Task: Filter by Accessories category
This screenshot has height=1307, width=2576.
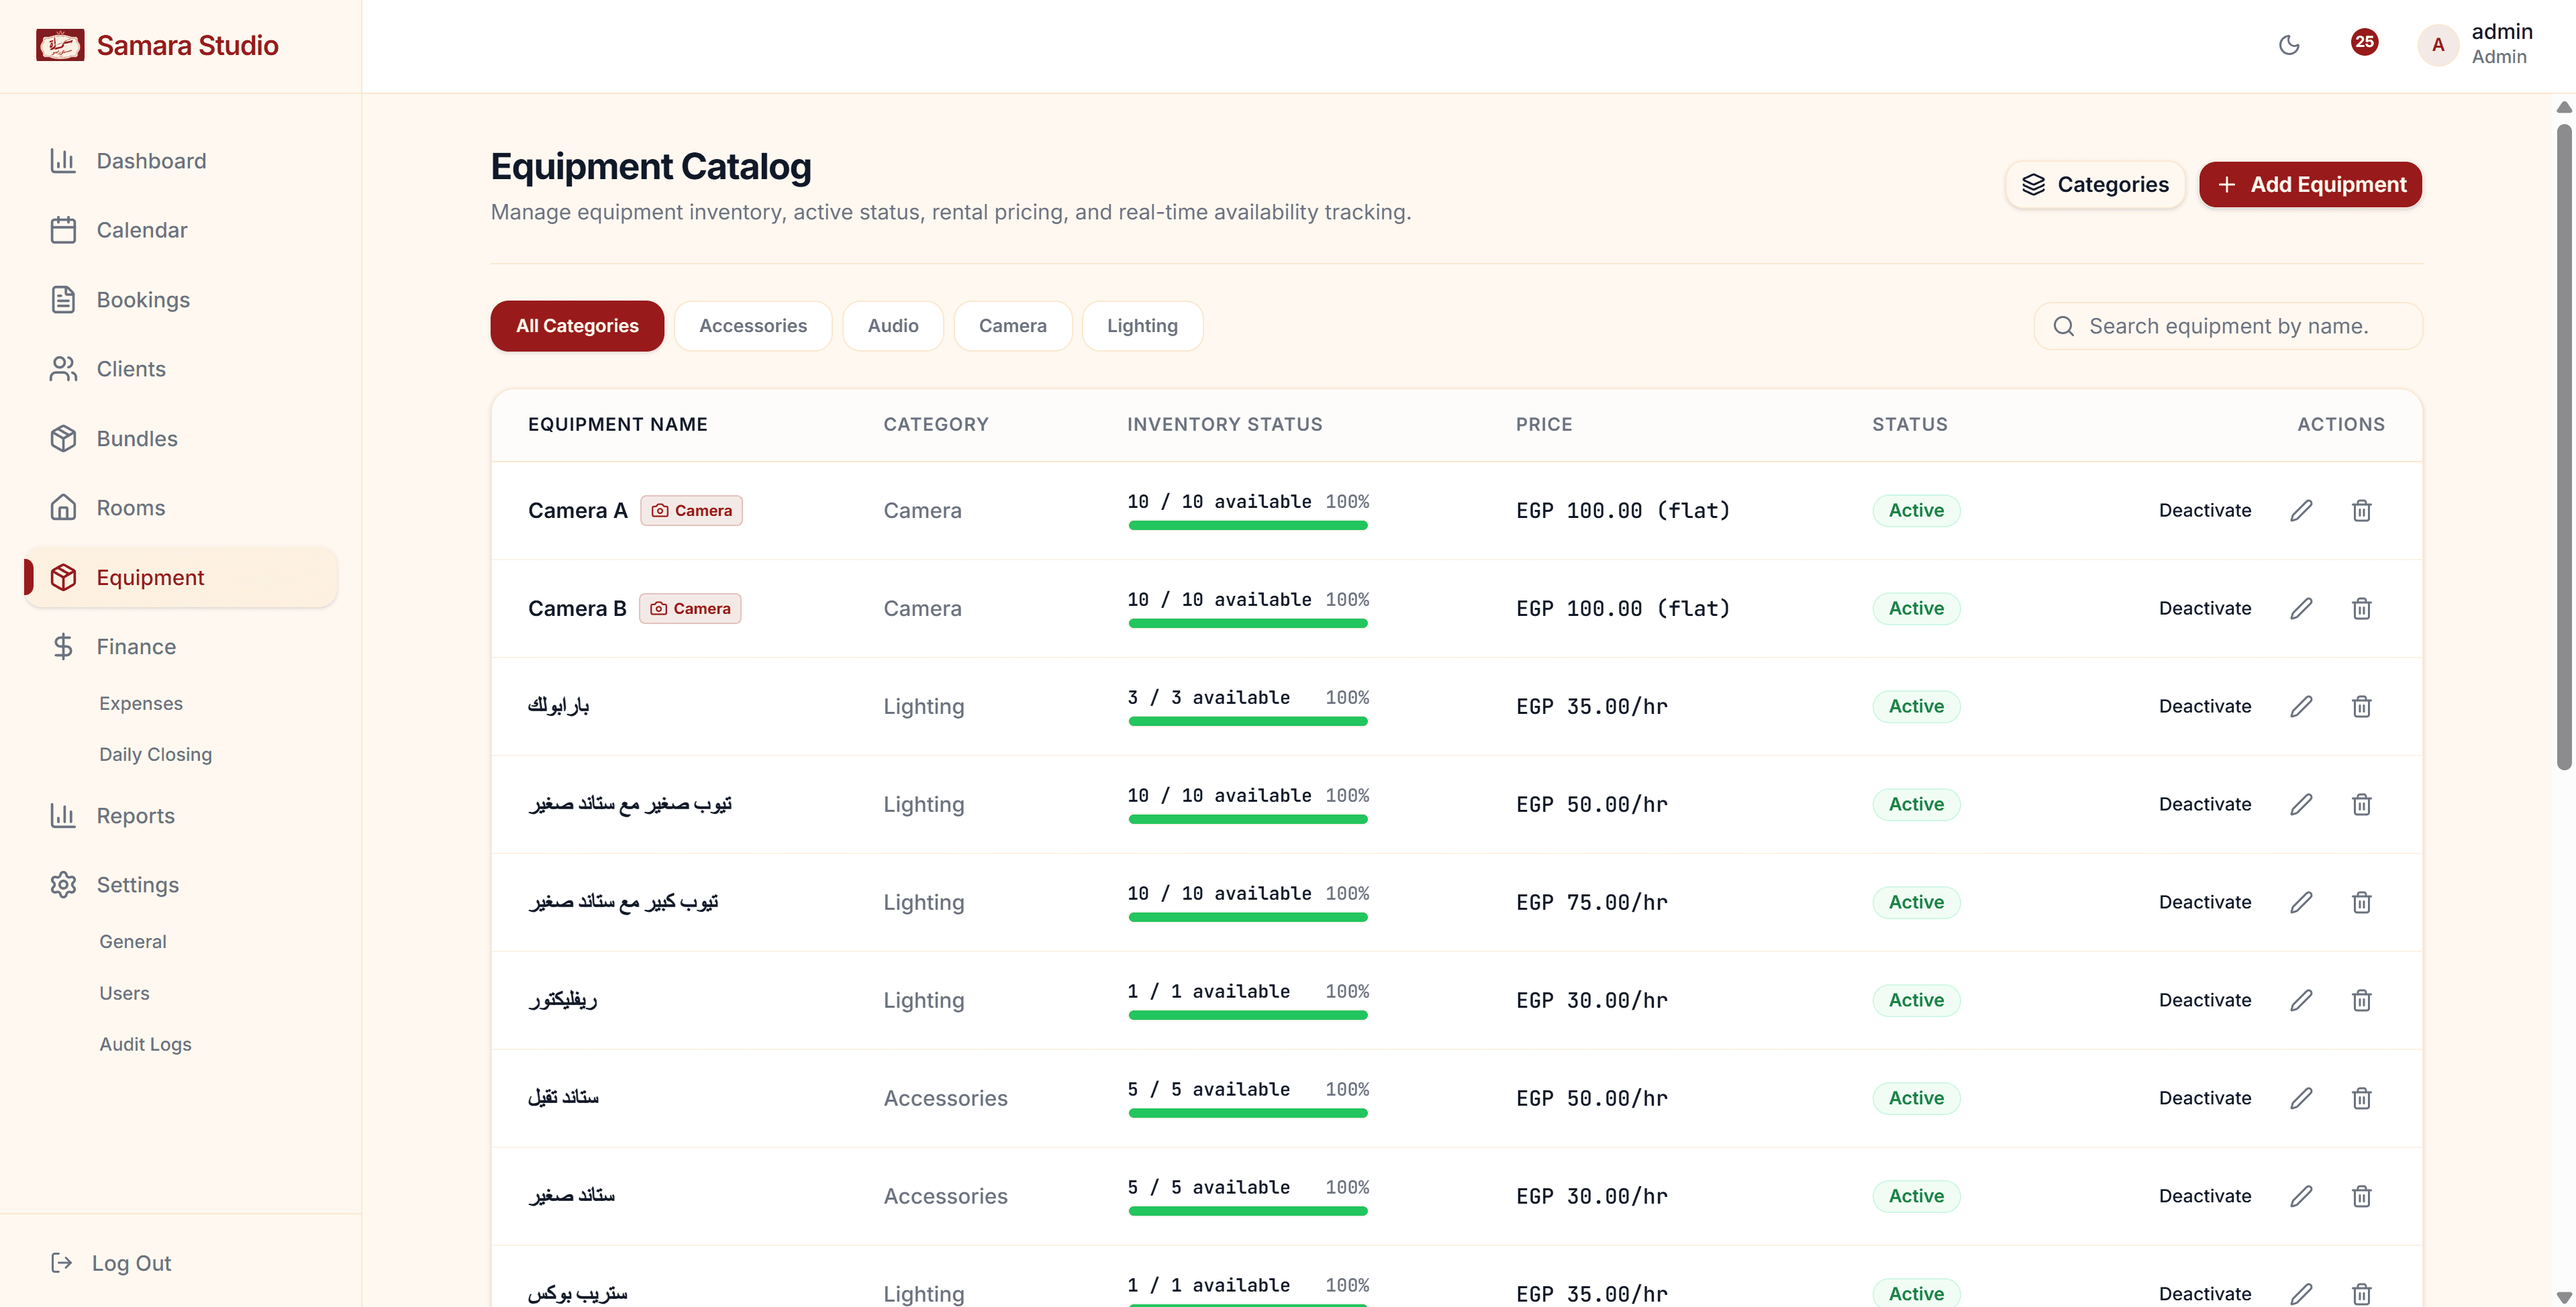Action: click(x=753, y=326)
